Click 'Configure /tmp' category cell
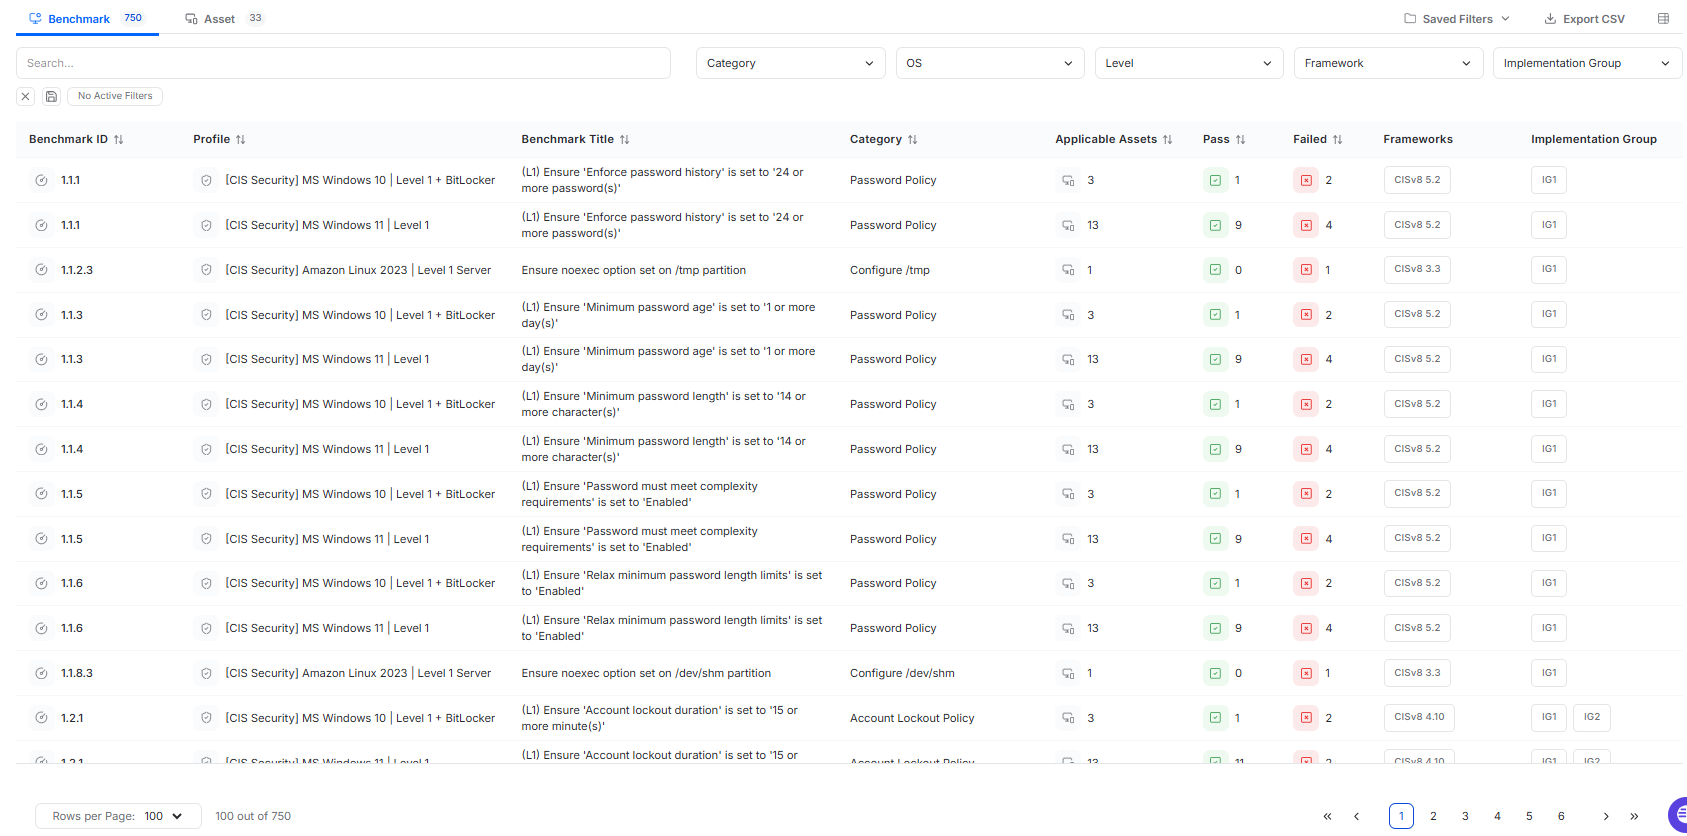 [890, 270]
